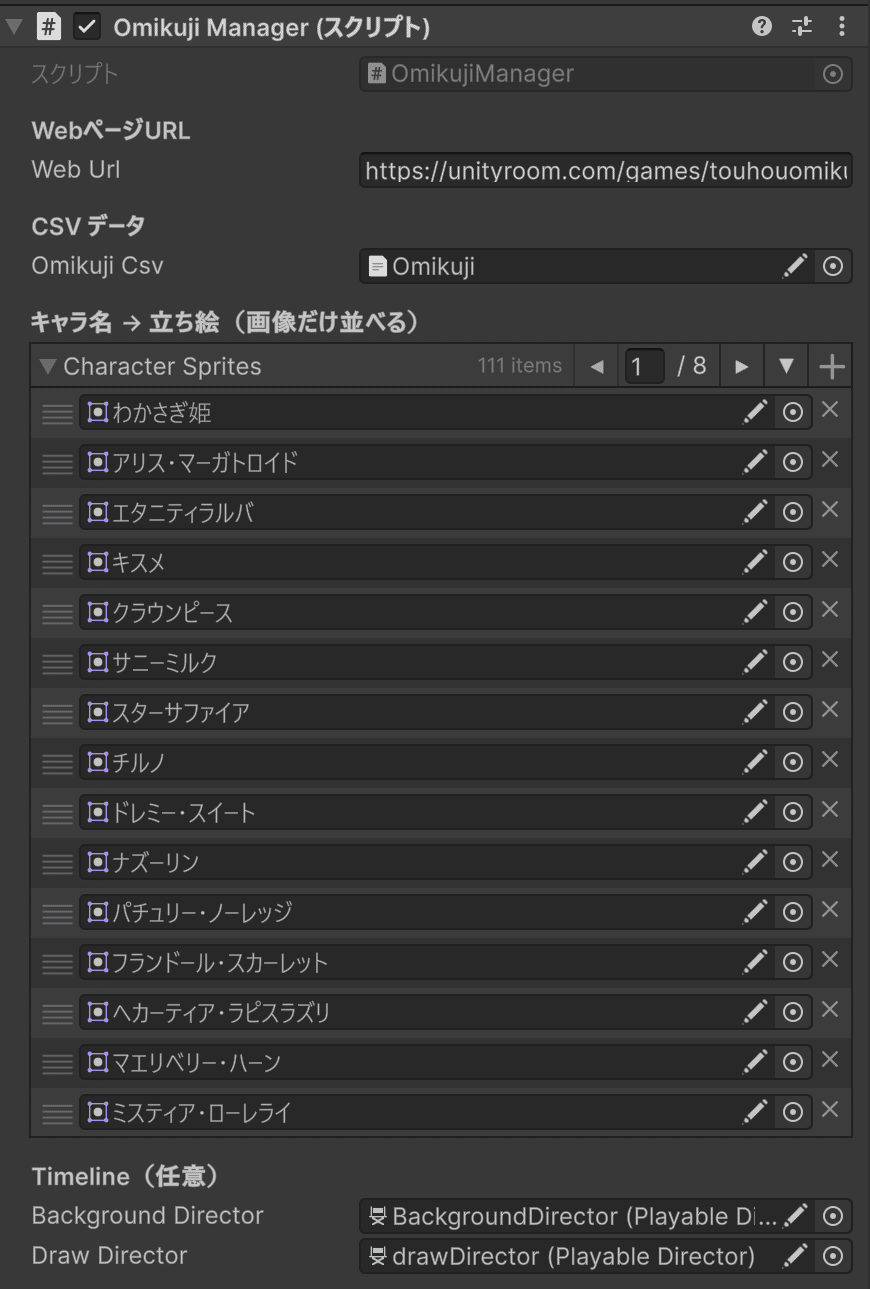Screen dimensions: 870x1289
Task: Collapse the Character Sprites array foldout
Action: (46, 366)
